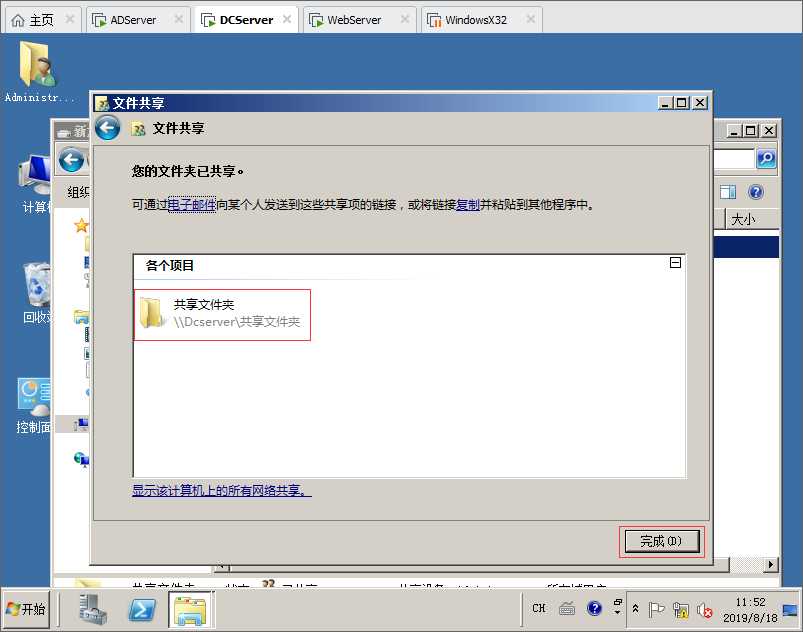
Task: Collapse the 各个项目 section
Action: 675,263
